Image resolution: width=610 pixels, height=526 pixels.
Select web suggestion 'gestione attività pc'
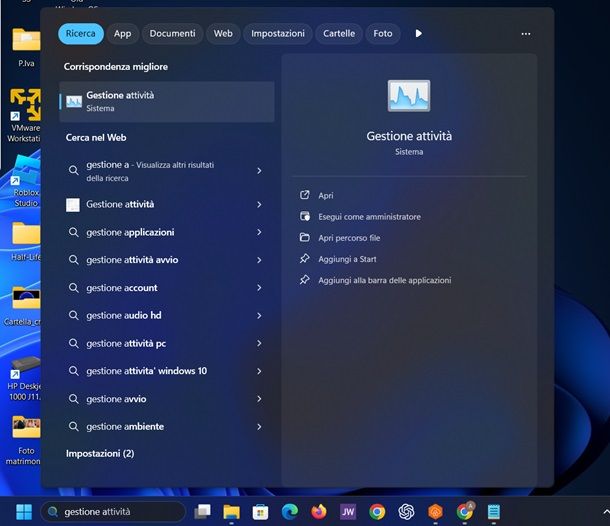[167, 344]
